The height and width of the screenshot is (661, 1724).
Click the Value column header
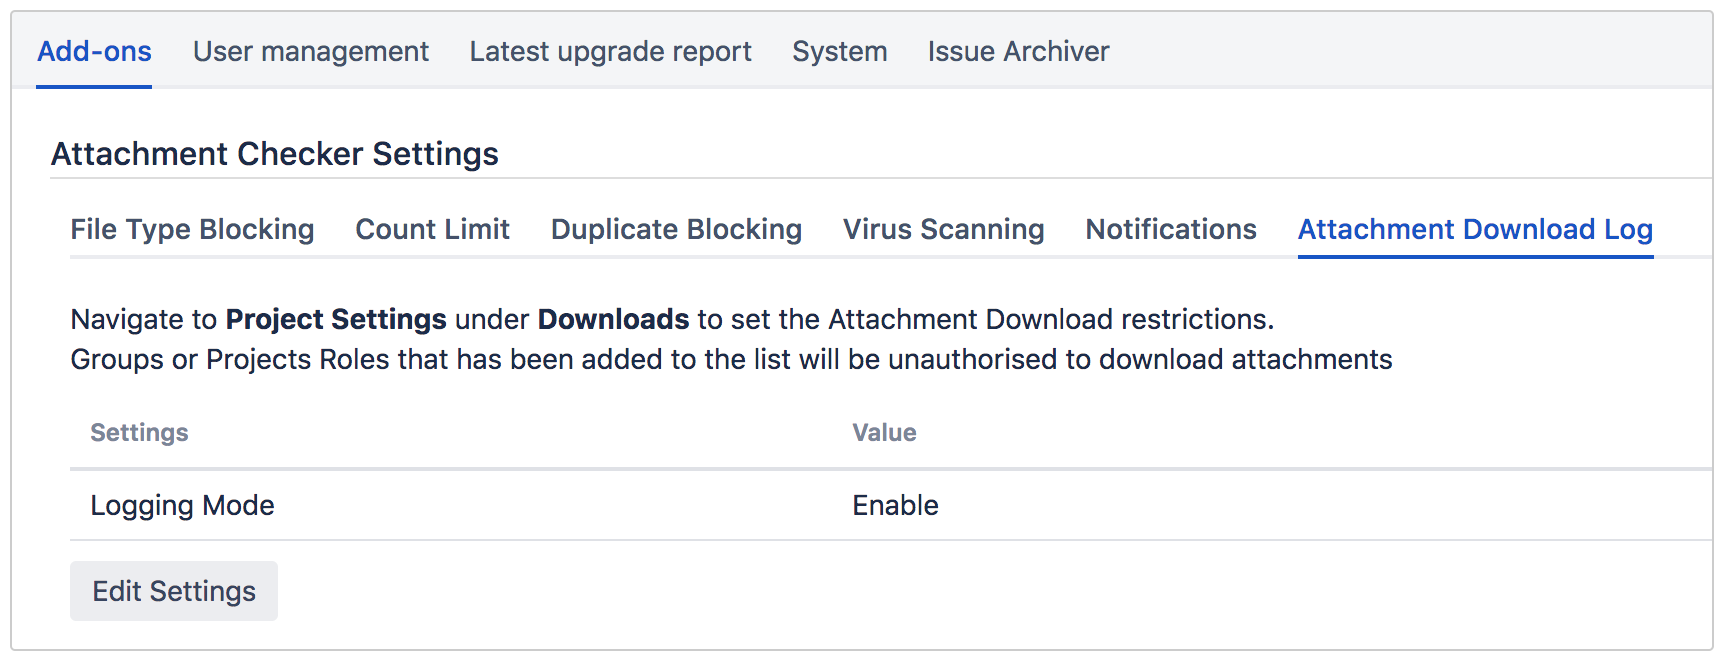[x=884, y=432]
